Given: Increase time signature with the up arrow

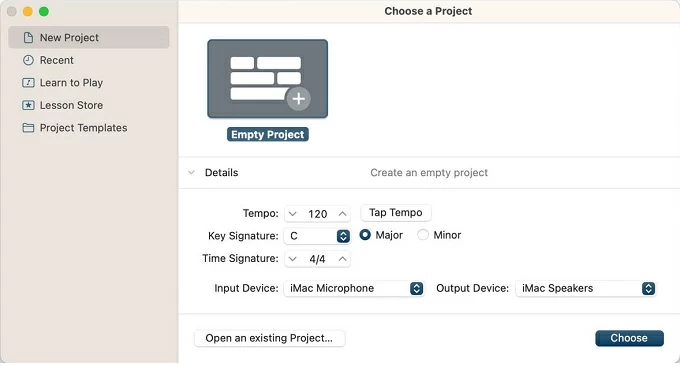Looking at the screenshot, I should pos(342,258).
